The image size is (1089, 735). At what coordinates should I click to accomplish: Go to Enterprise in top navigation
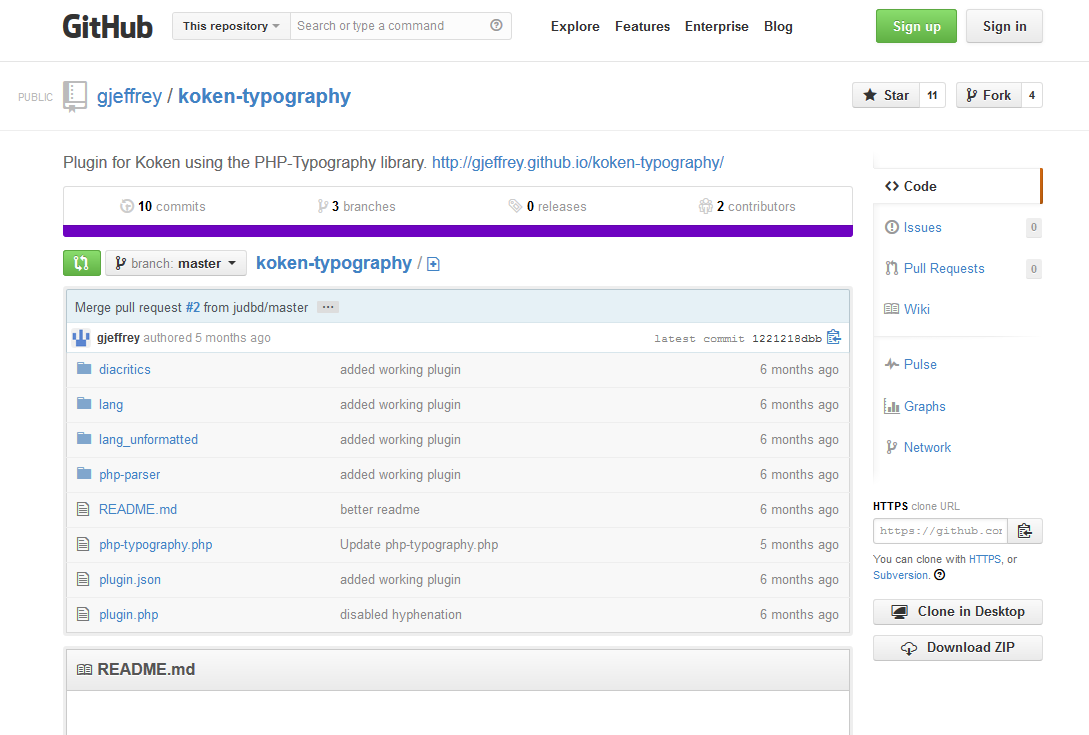coord(717,26)
